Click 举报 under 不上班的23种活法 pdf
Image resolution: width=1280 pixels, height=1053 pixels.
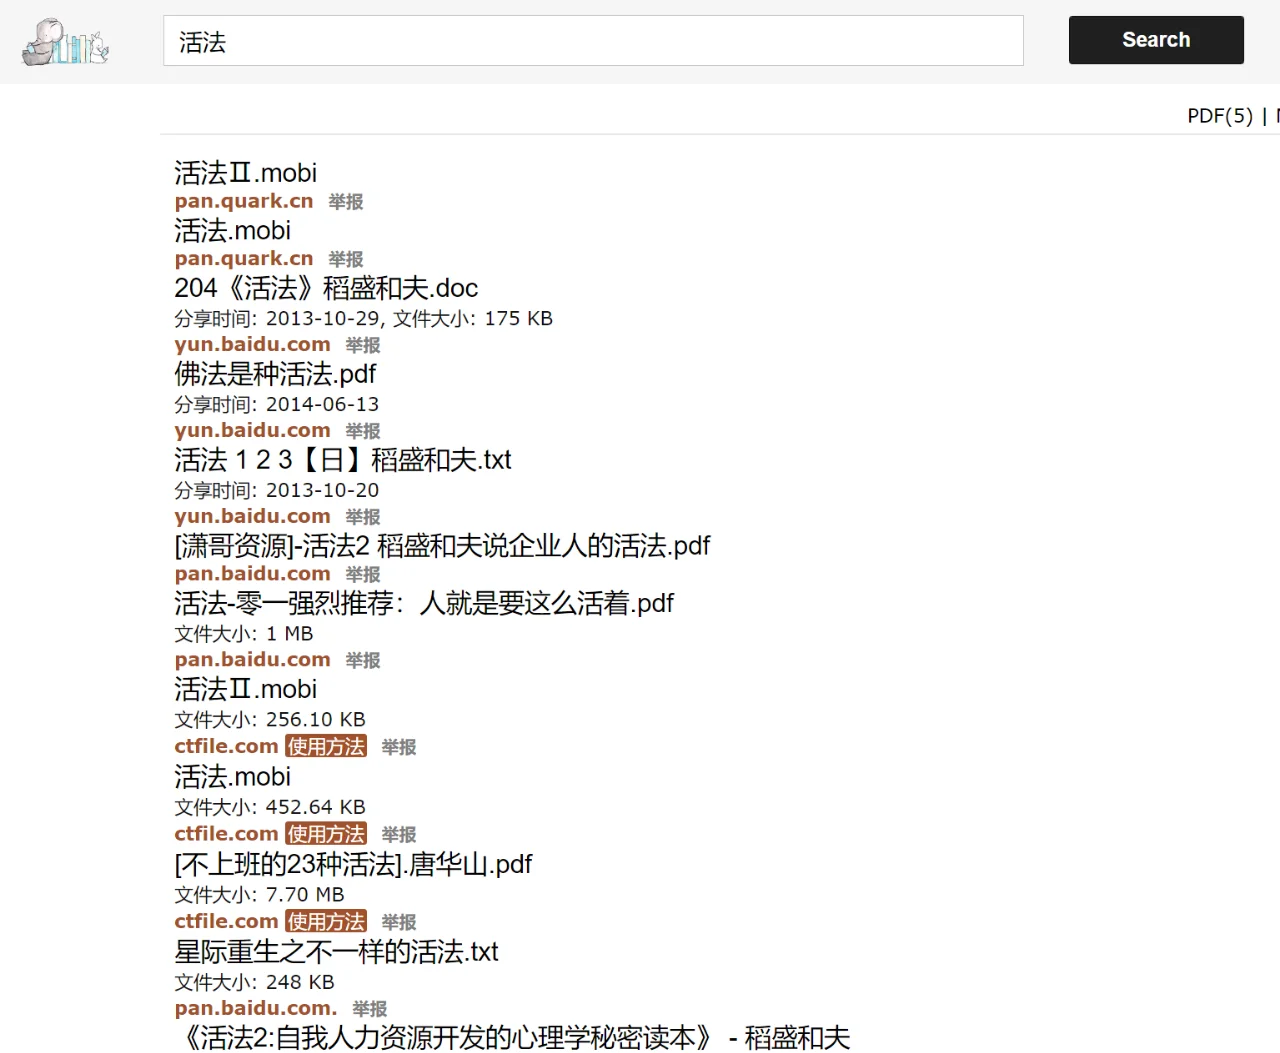tap(399, 922)
